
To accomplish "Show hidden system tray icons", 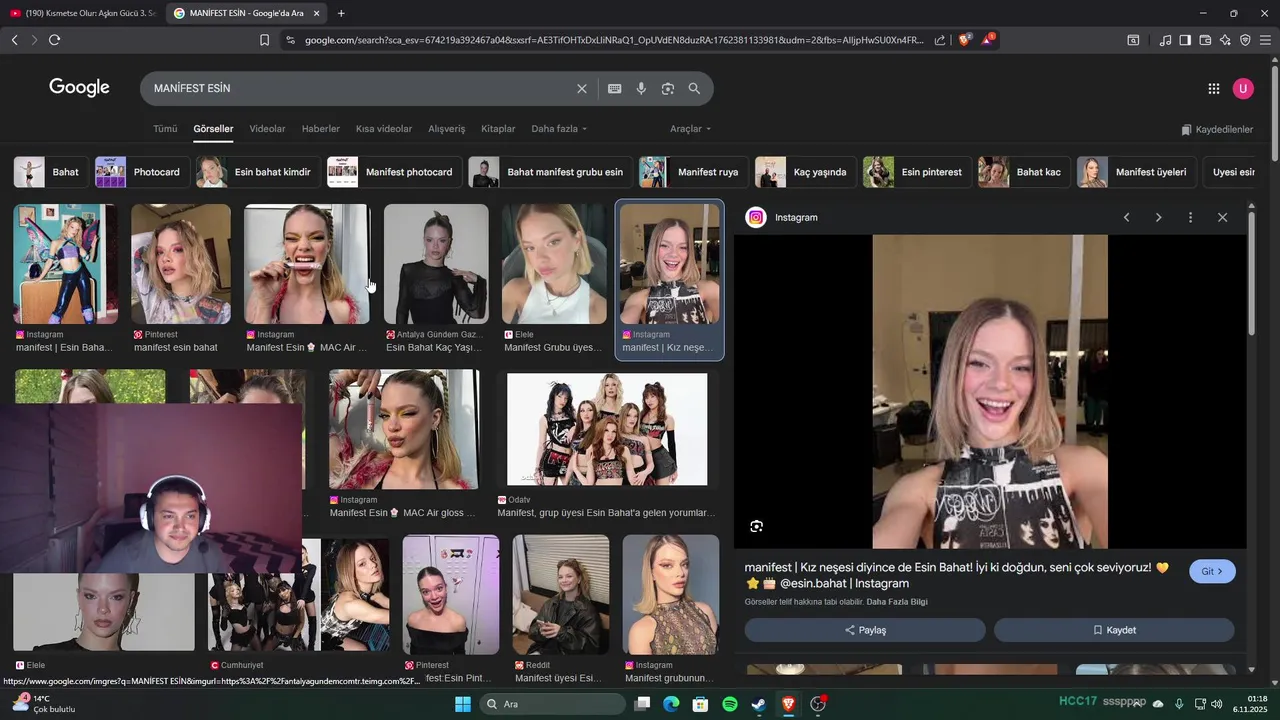I will click(x=1138, y=704).
